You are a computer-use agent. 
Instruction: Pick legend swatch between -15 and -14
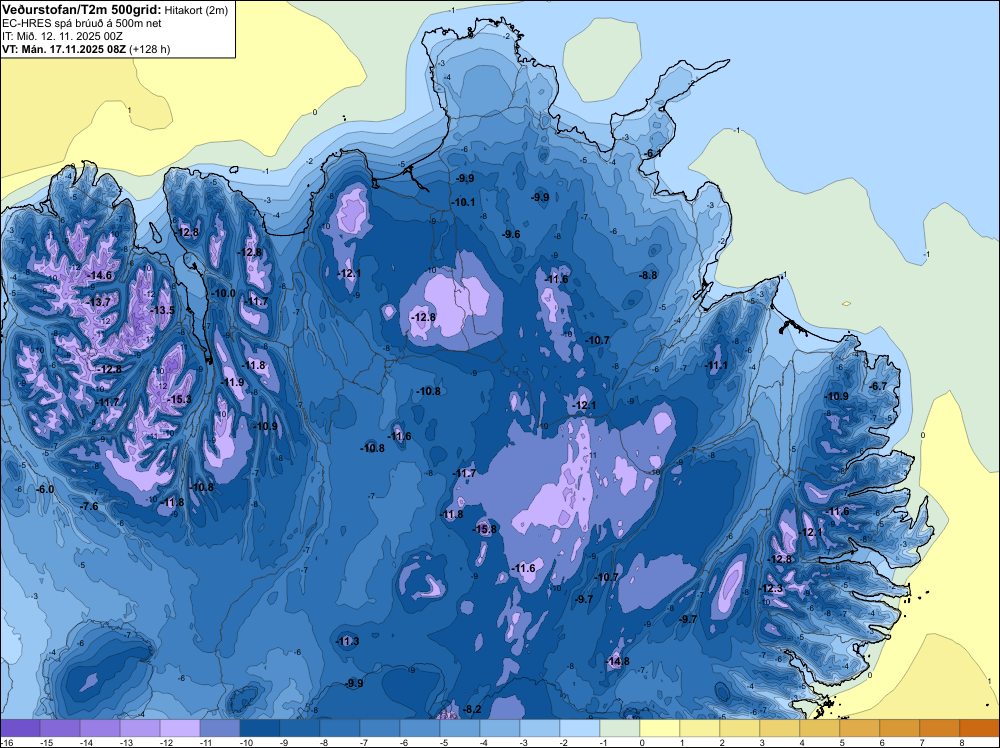pos(60,728)
